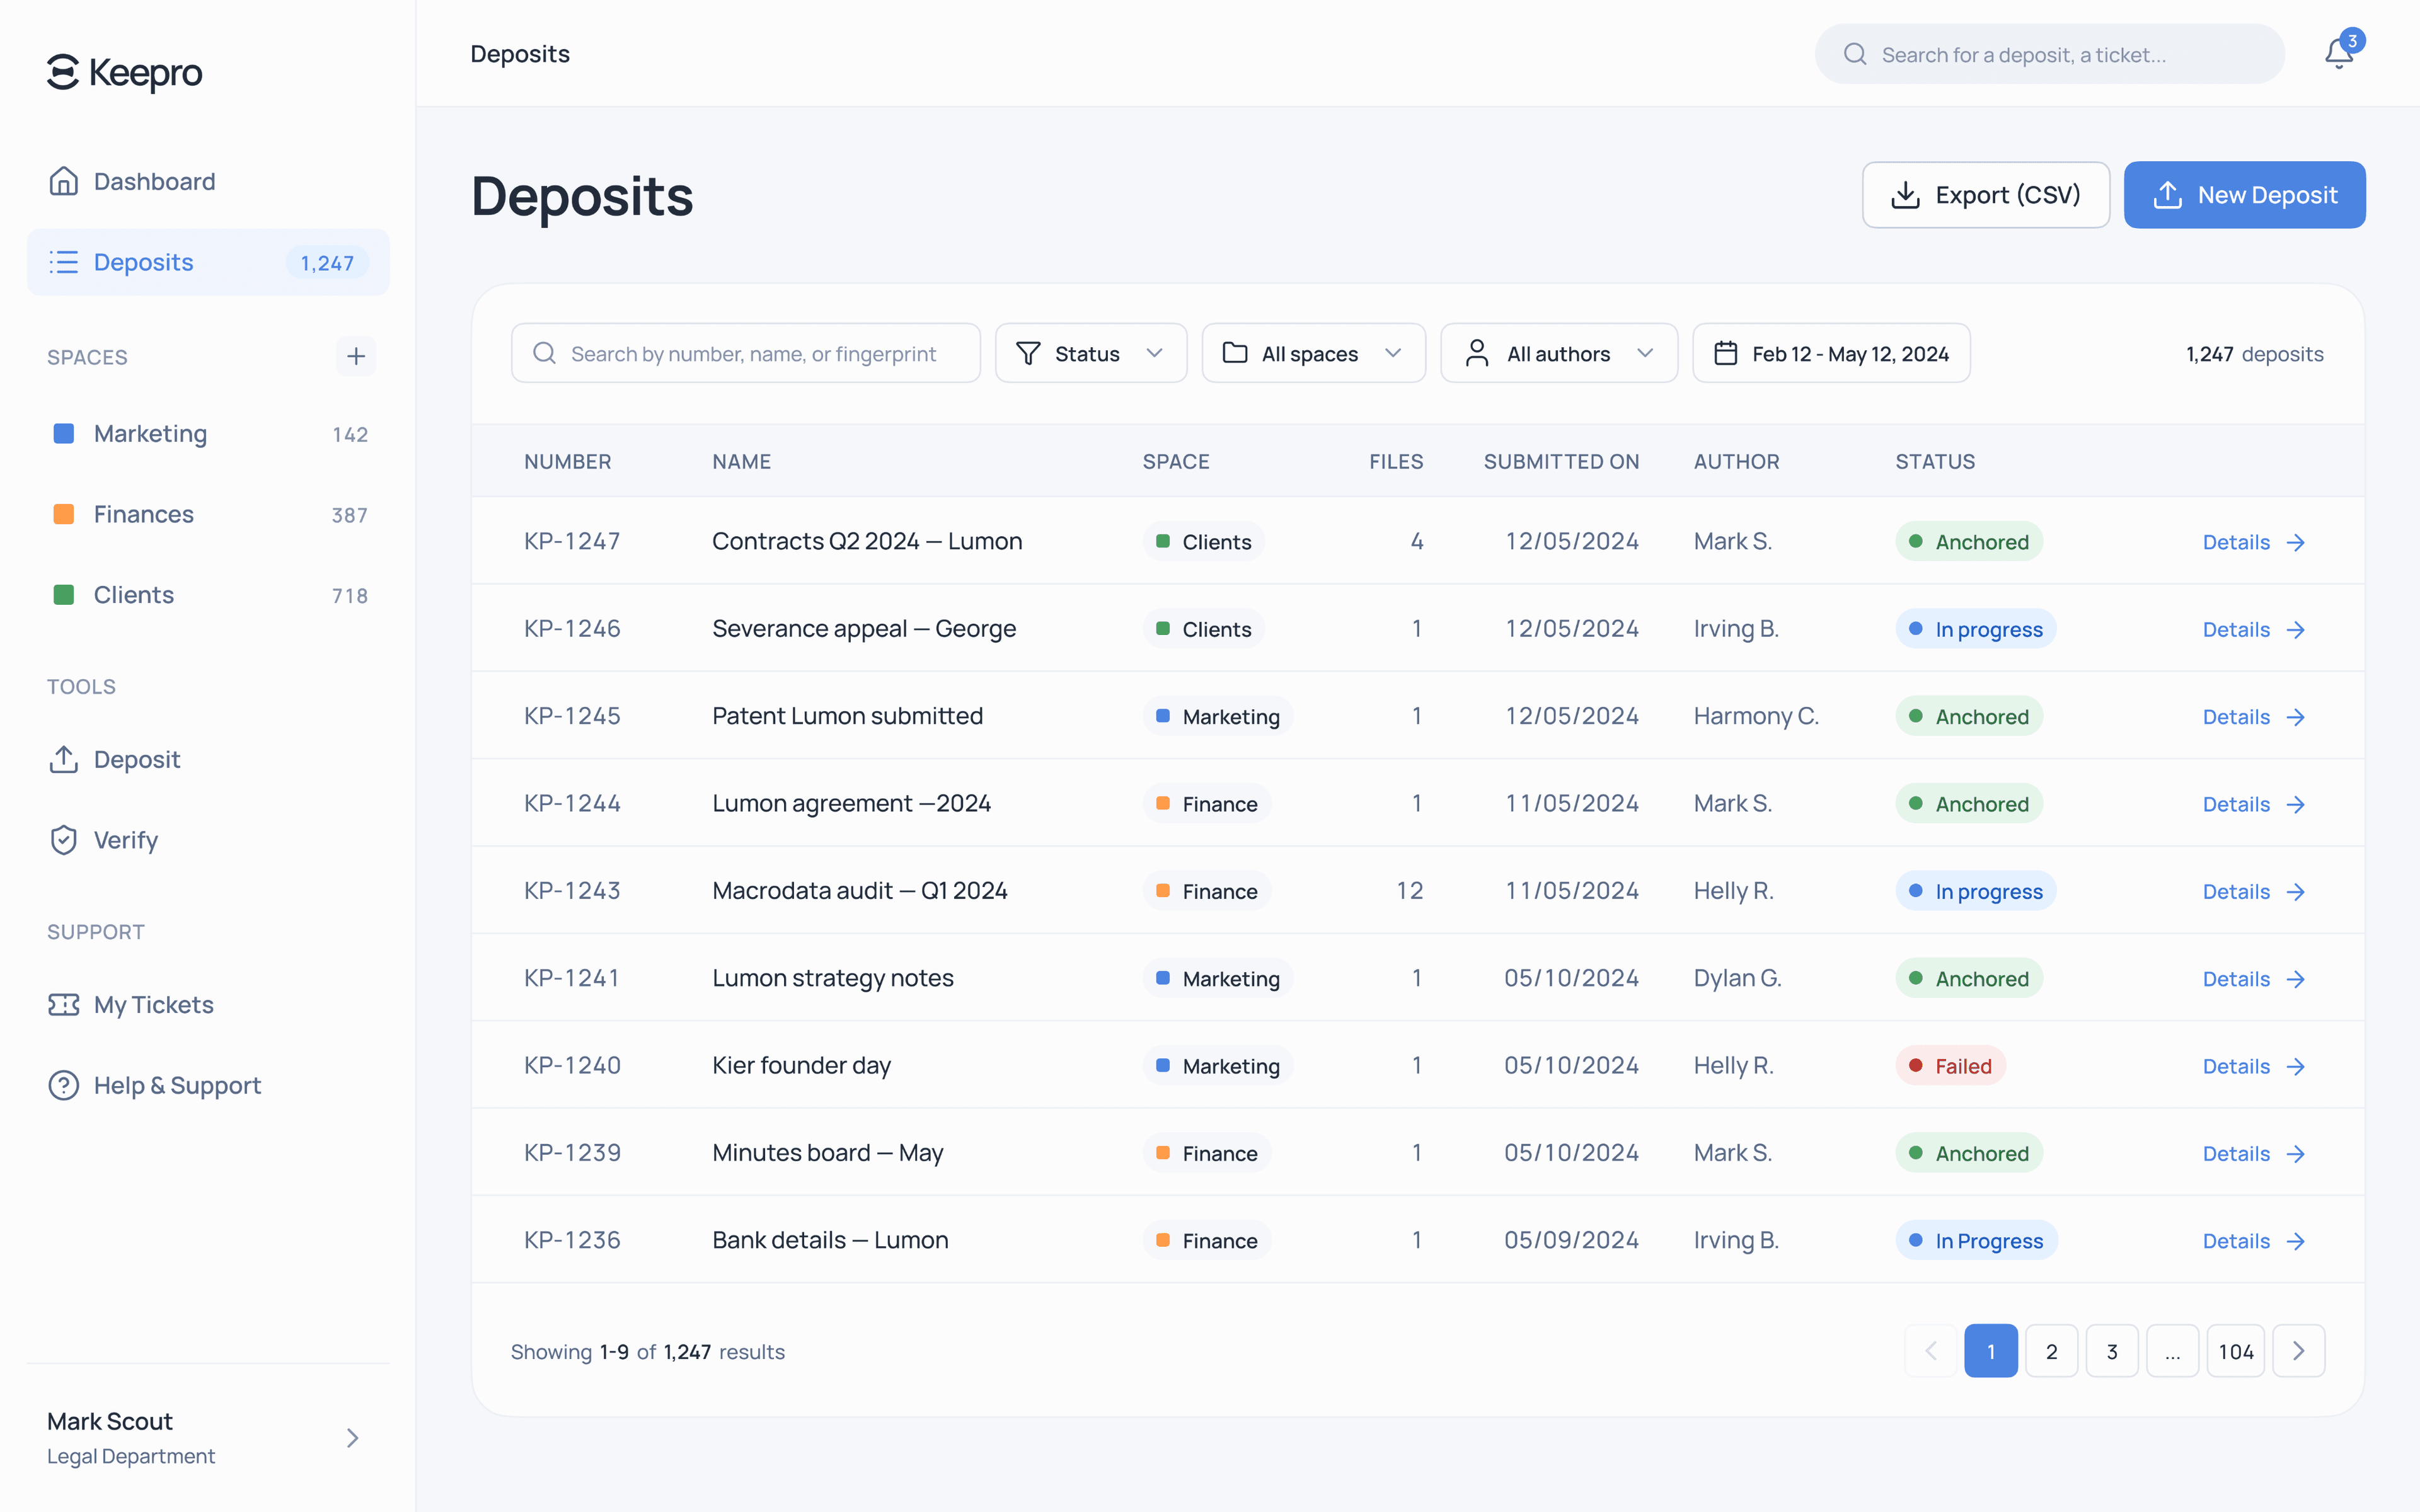Click the Dashboard home icon

[x=63, y=181]
